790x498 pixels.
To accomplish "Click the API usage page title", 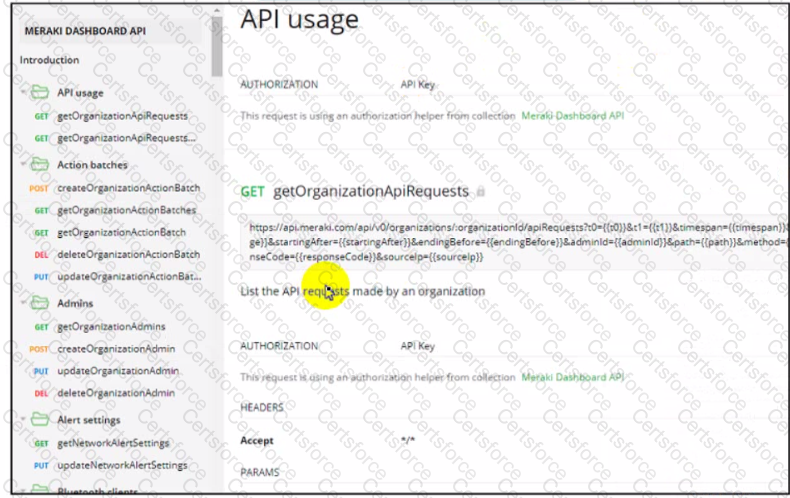I will click(299, 19).
